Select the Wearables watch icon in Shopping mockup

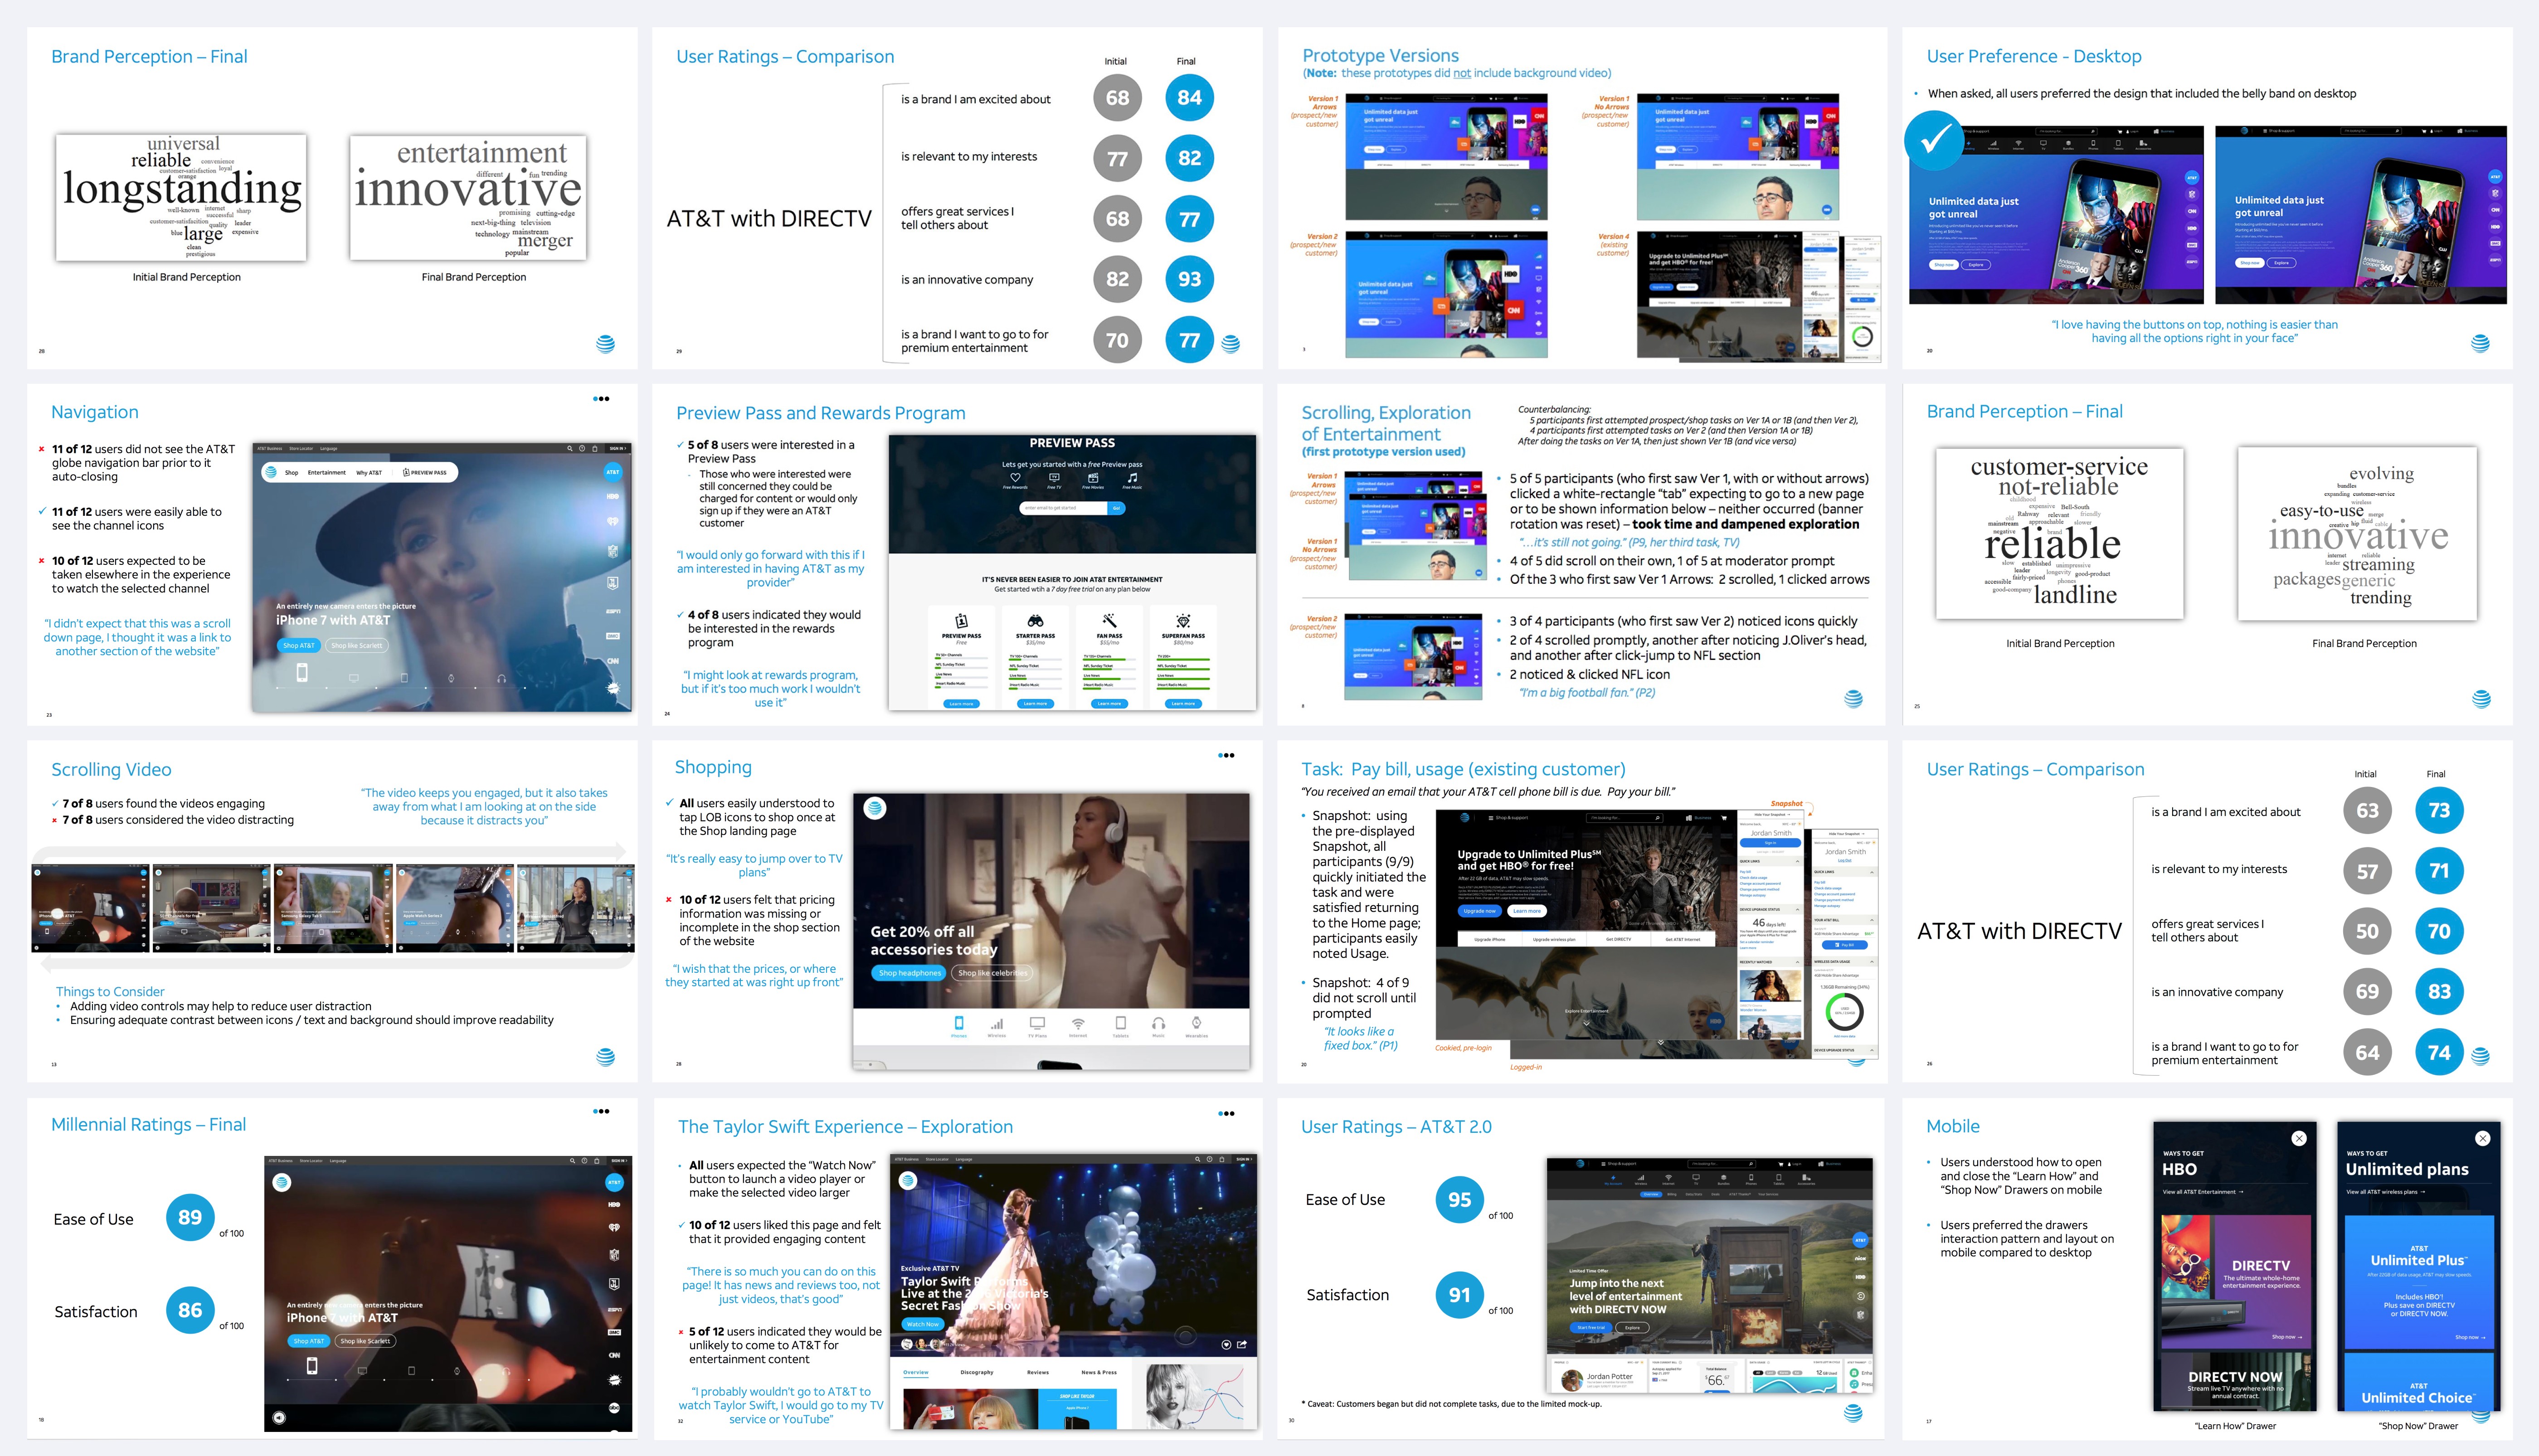click(1196, 1023)
